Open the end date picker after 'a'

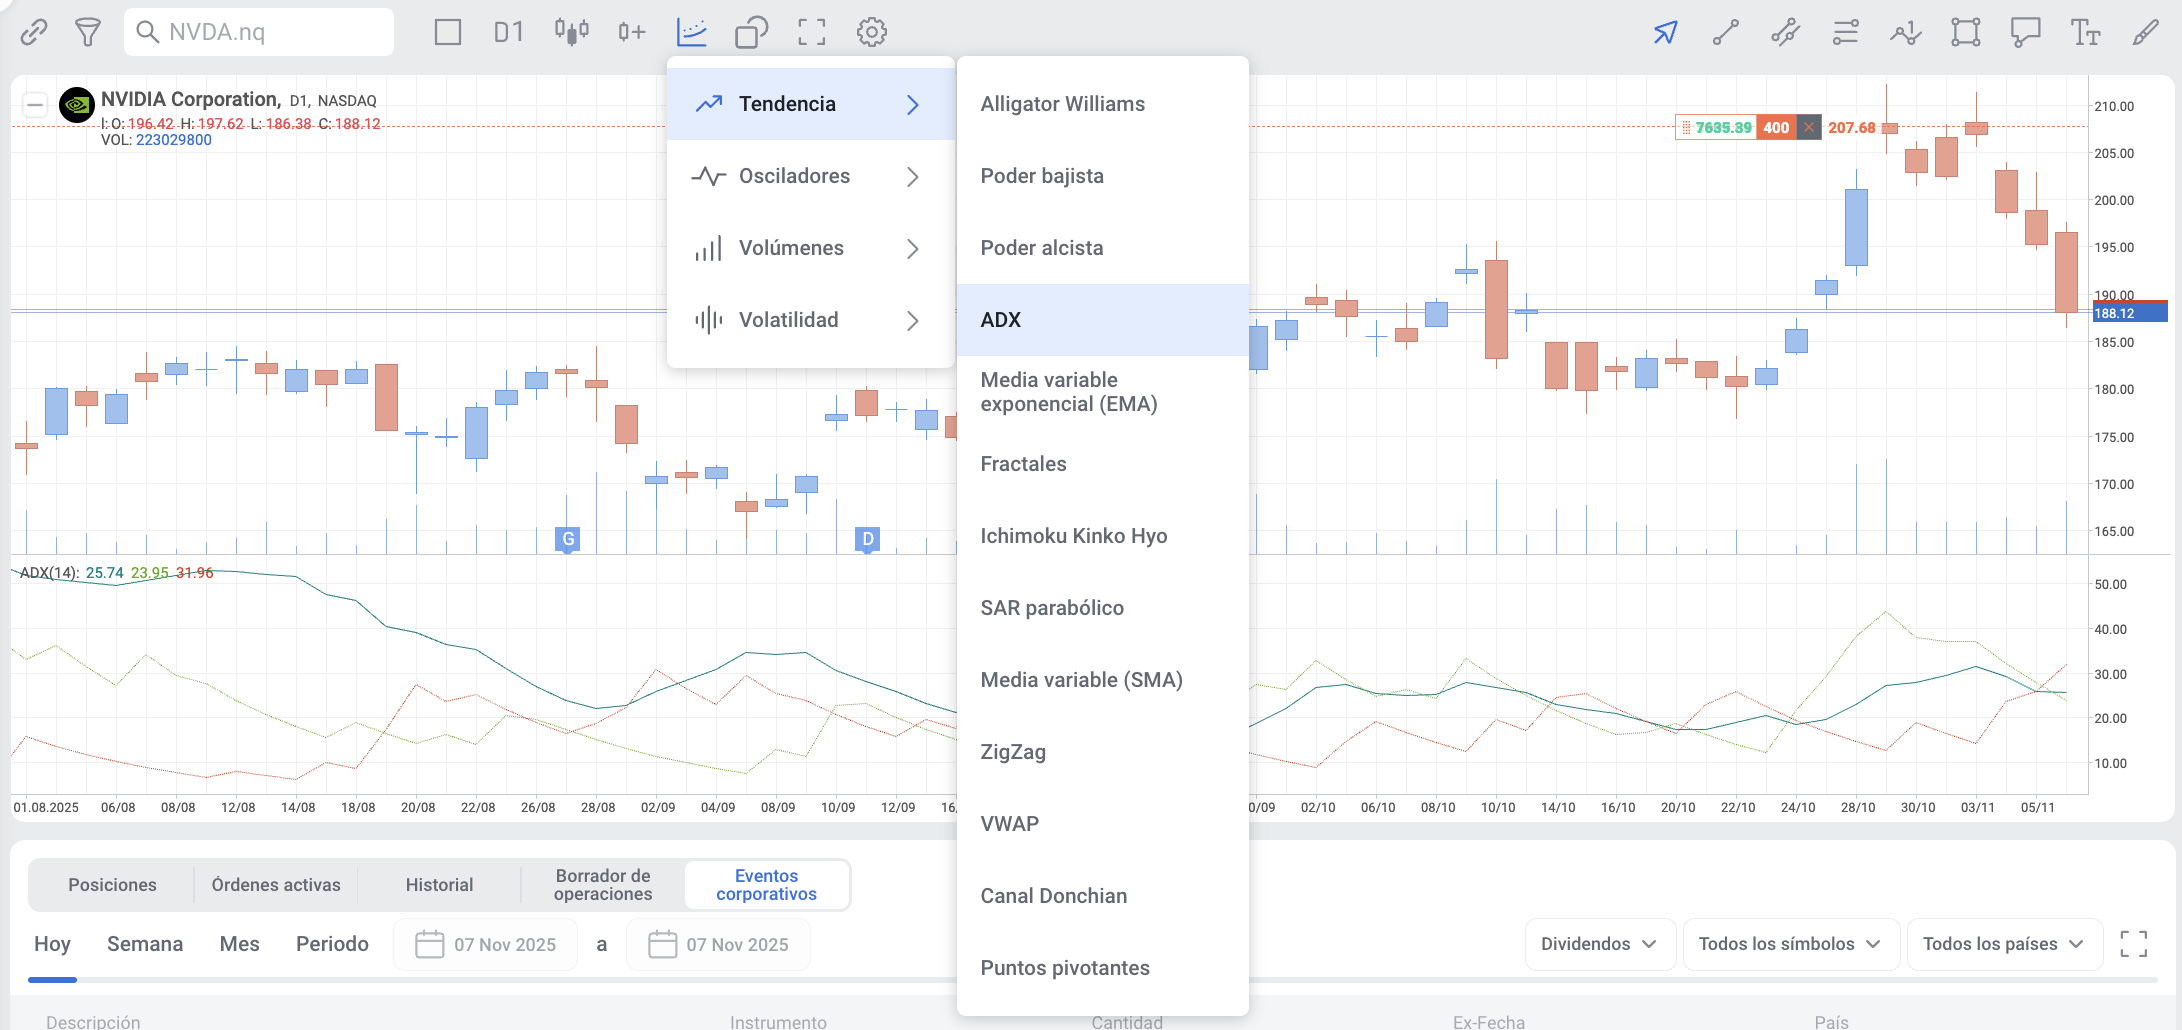coord(718,944)
